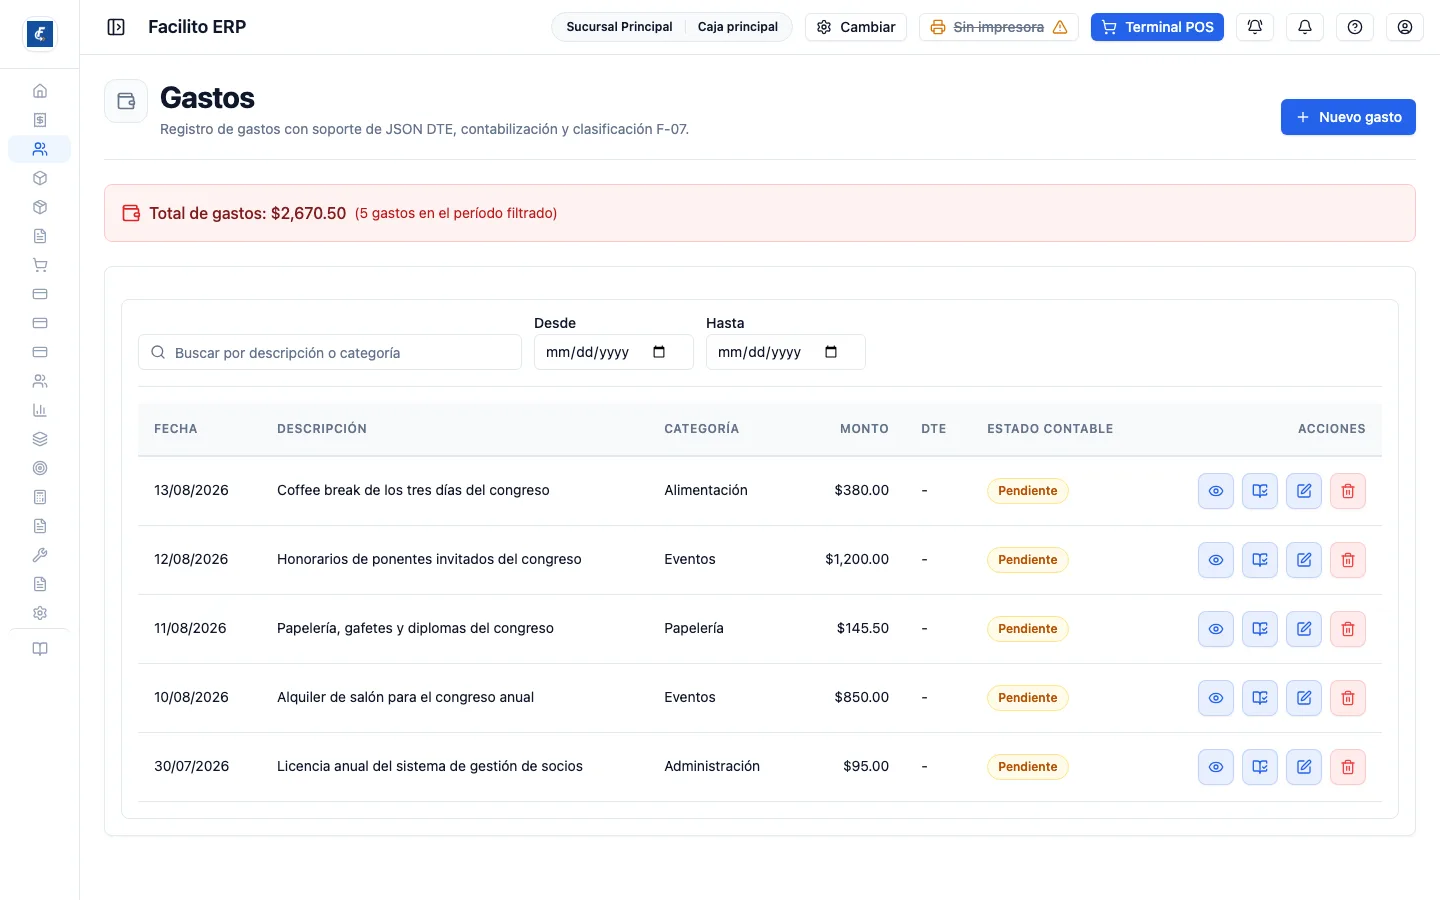Image resolution: width=1440 pixels, height=900 pixels.
Task: Open the target sidebar icon
Action: 40,468
